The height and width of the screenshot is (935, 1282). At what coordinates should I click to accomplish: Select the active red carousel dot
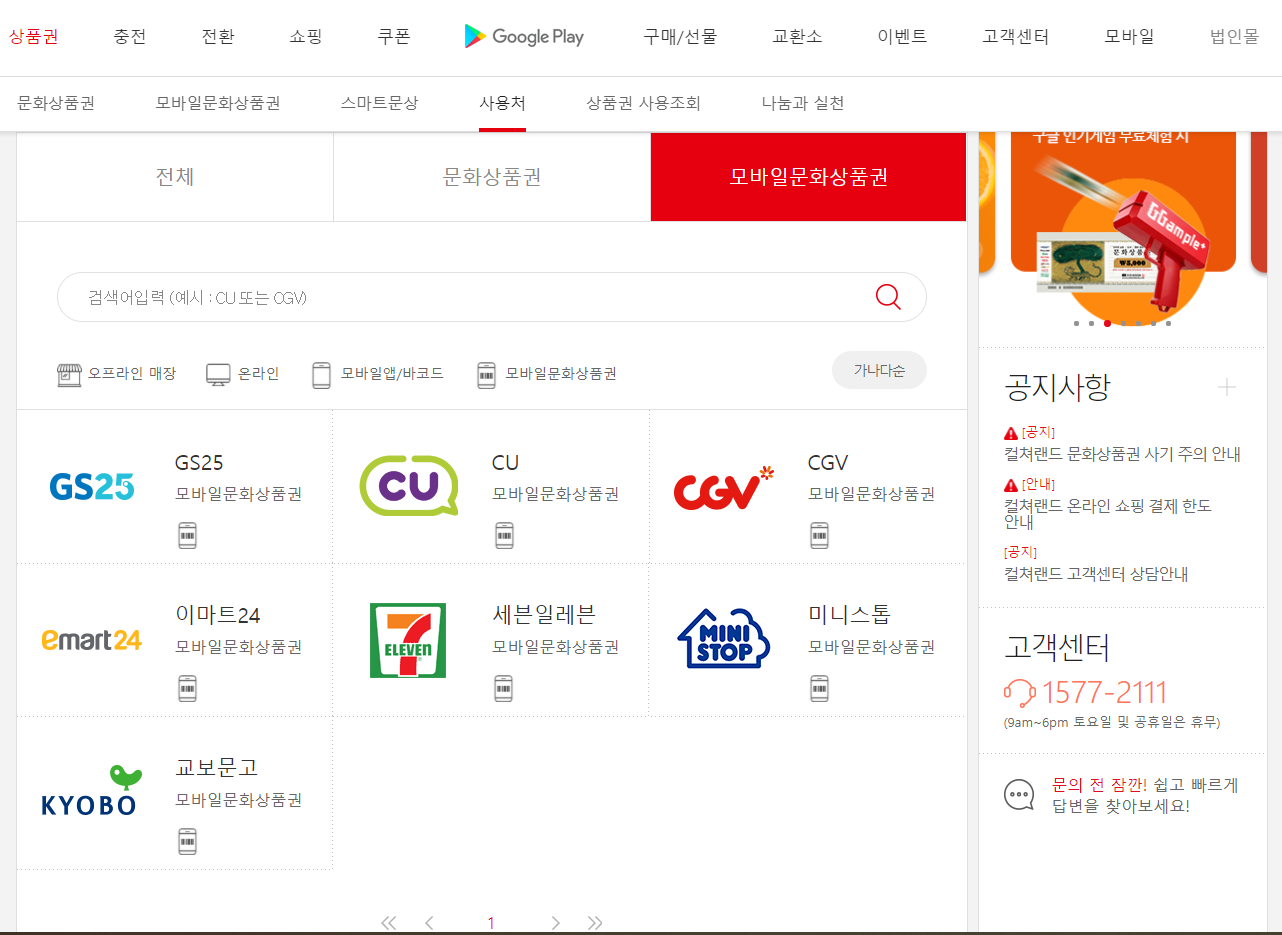pos(1107,323)
